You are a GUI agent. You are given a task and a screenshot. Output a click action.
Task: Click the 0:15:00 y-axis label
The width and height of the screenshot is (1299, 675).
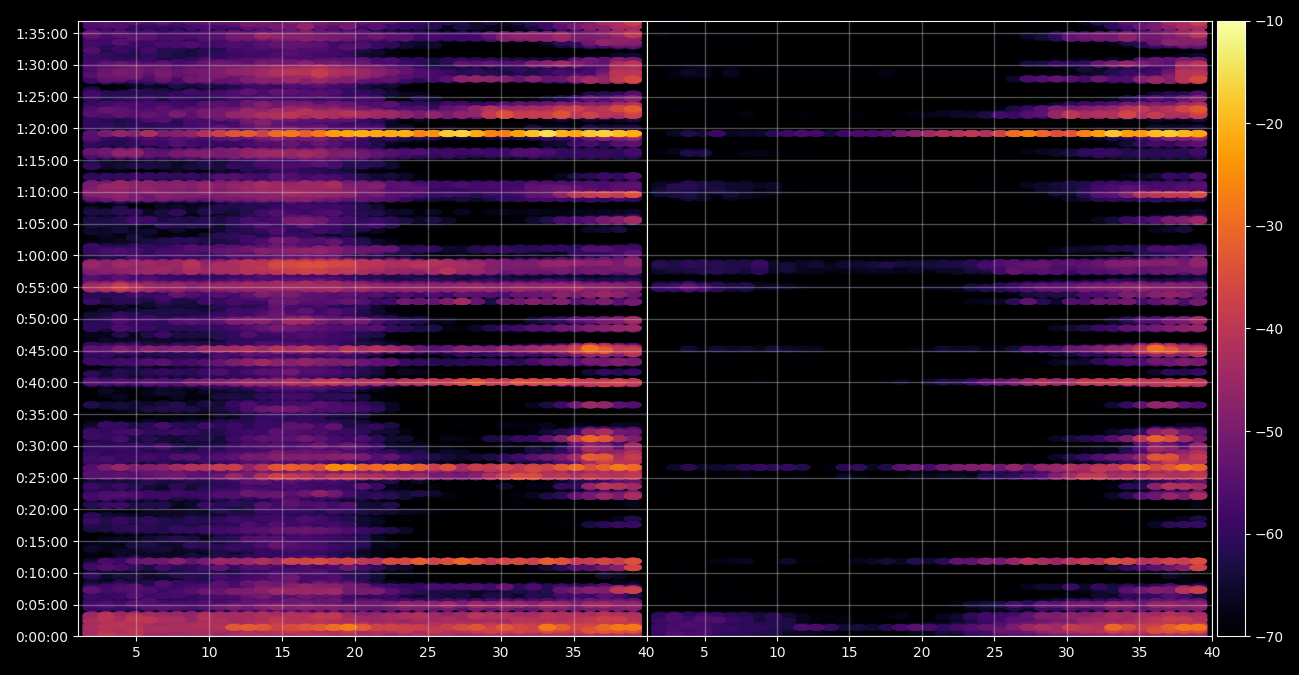42,542
